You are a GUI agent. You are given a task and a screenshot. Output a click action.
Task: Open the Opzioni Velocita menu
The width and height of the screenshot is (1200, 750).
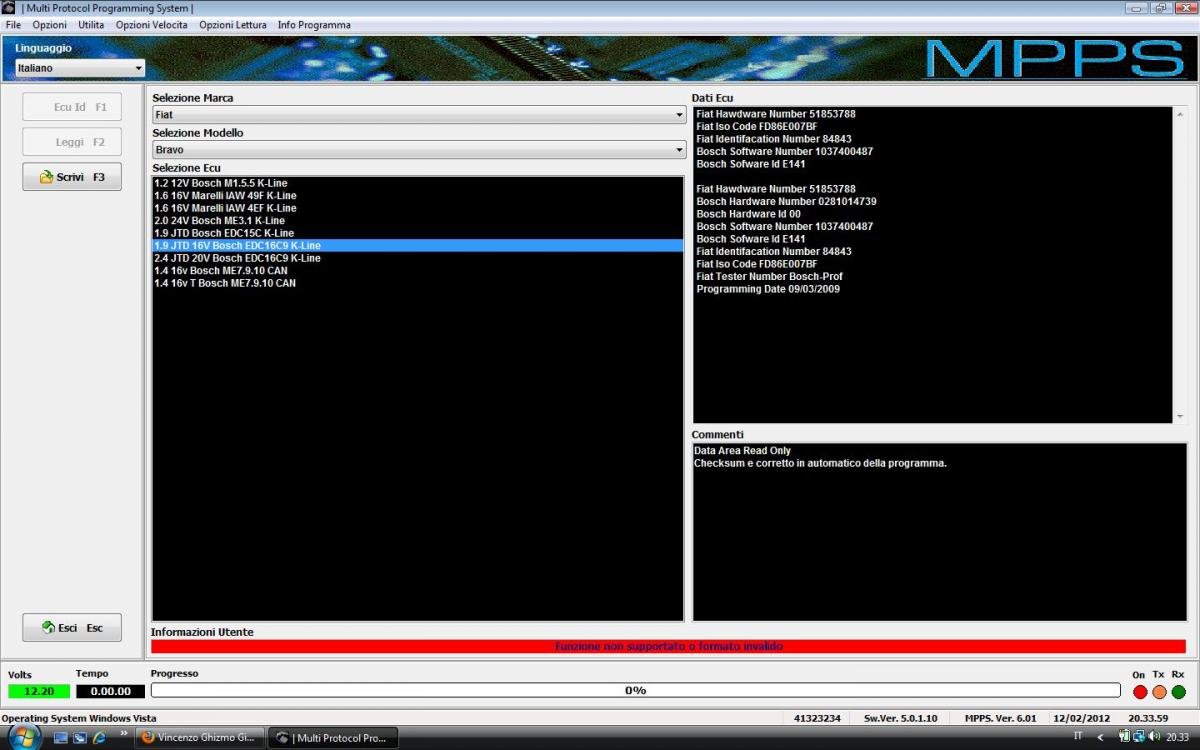[x=151, y=25]
